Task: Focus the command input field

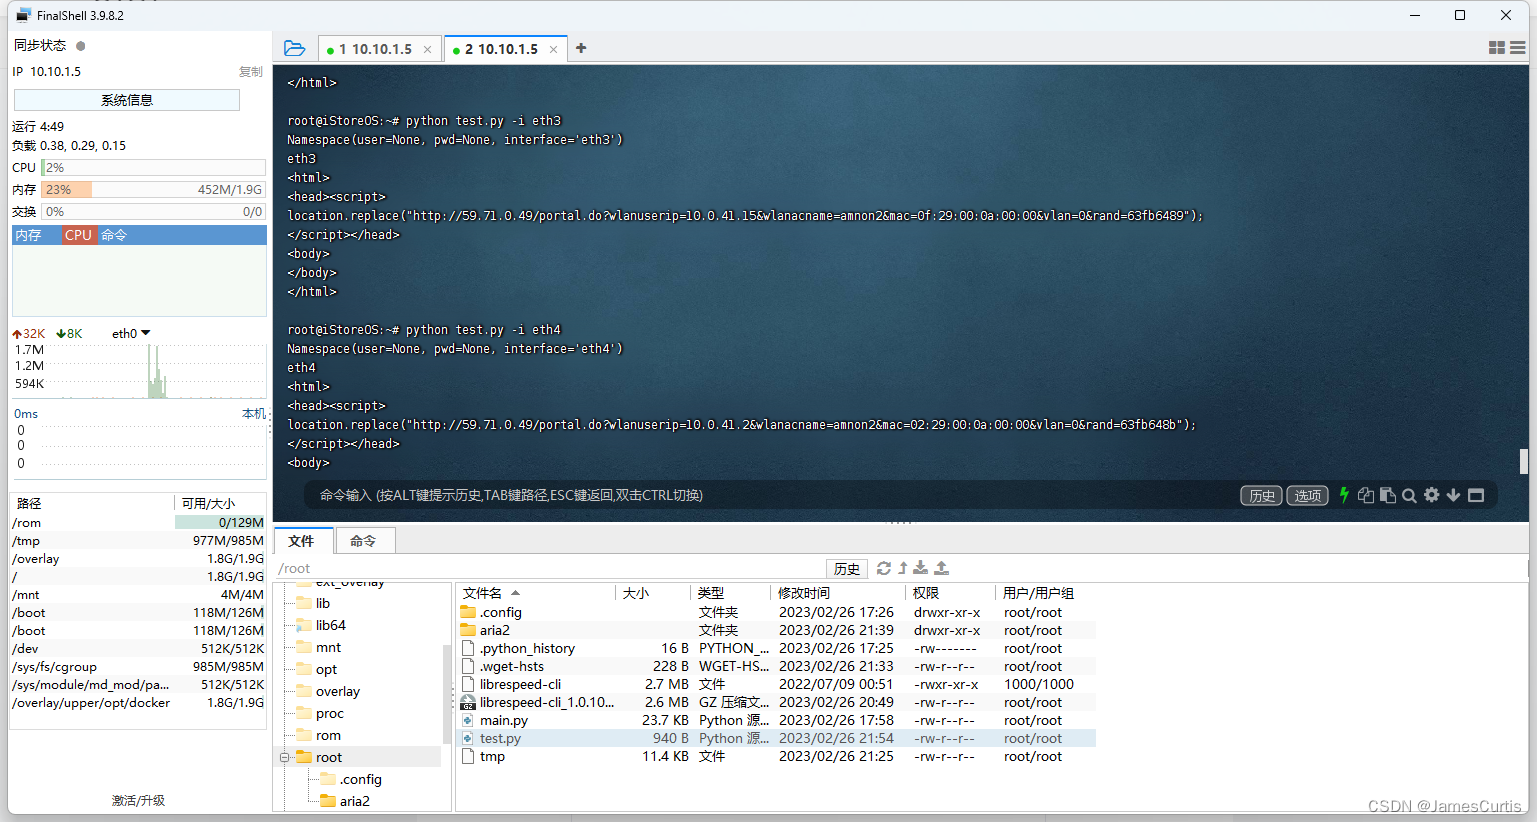Action: point(770,495)
